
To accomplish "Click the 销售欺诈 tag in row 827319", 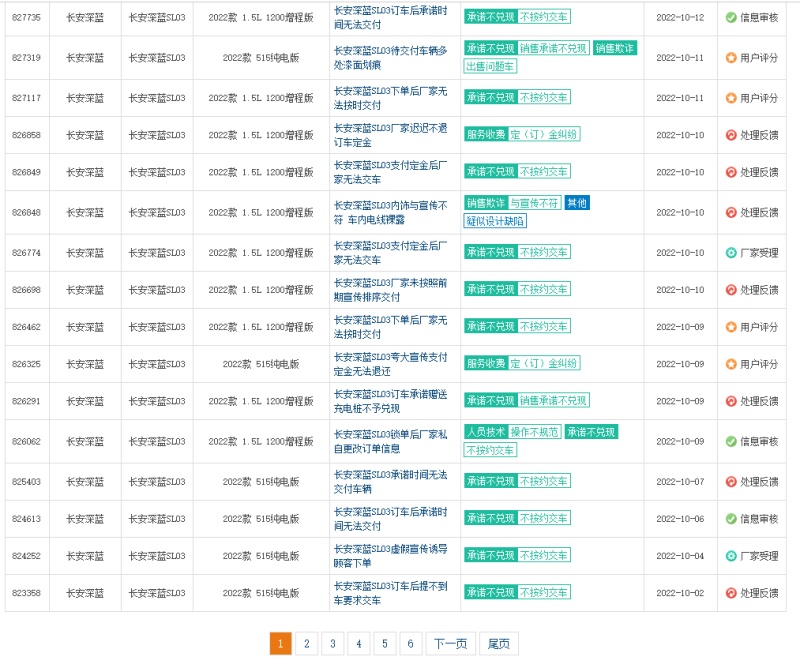I will pos(615,48).
